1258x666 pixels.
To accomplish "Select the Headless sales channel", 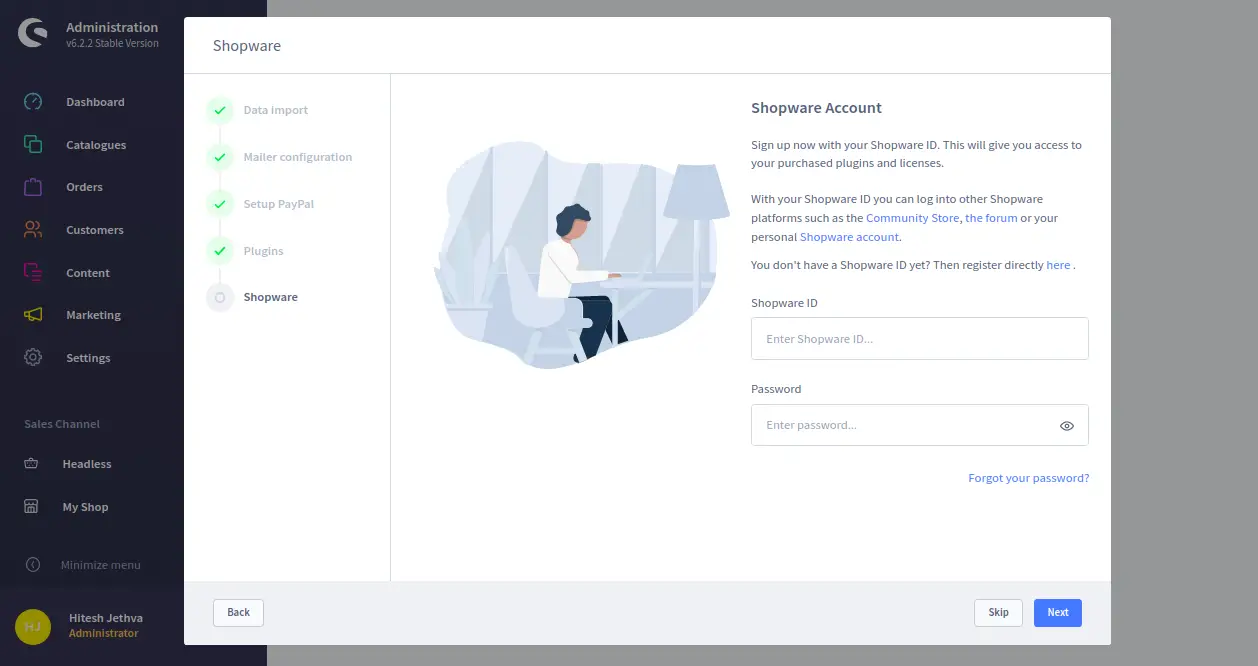I will coord(87,464).
